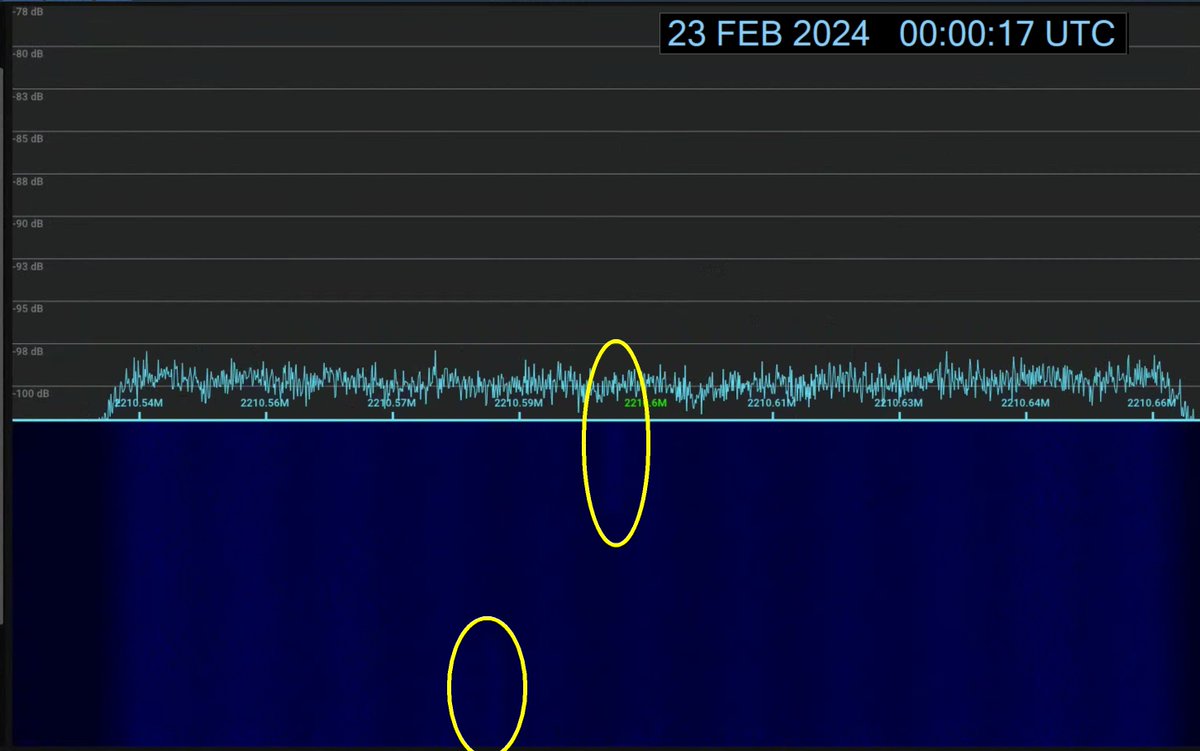Click the left edge panel strip
The image size is (1200, 751).
click(x=5, y=375)
